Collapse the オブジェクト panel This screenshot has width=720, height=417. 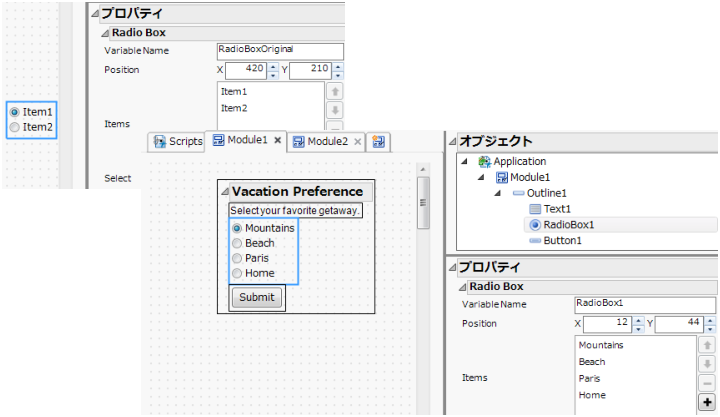coord(452,141)
